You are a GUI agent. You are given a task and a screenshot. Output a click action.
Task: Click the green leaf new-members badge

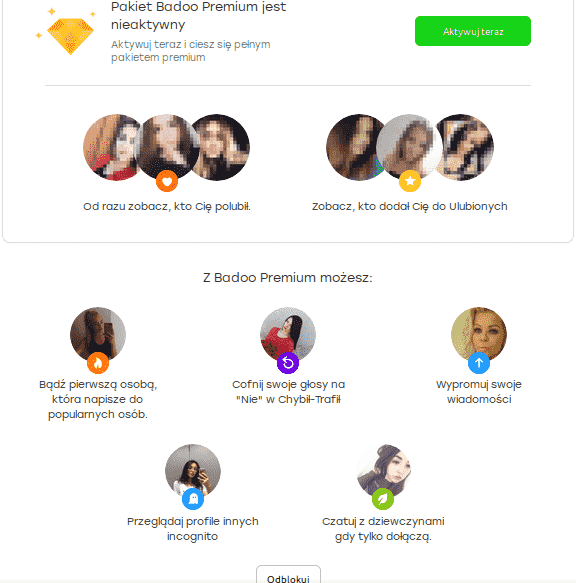tap(383, 499)
